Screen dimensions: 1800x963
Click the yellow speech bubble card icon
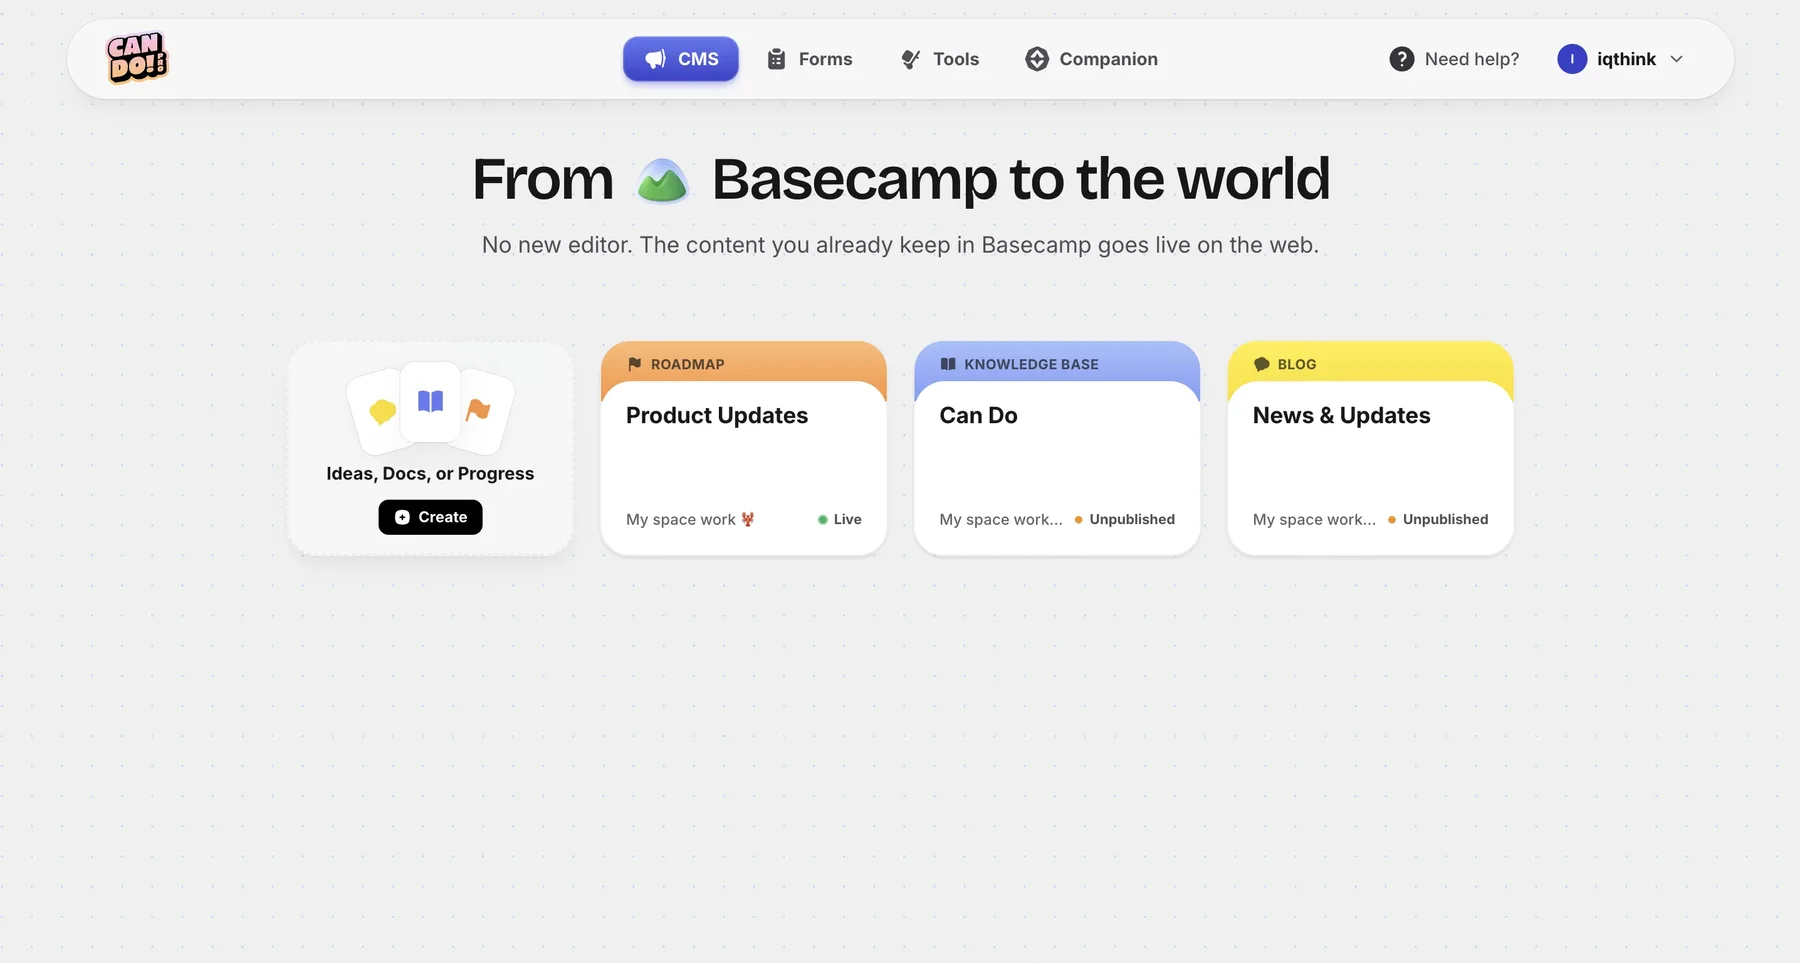(x=382, y=411)
